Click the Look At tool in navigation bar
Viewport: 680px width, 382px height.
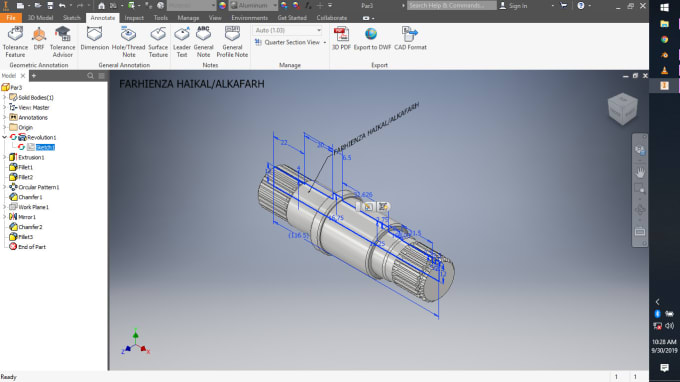(x=640, y=232)
